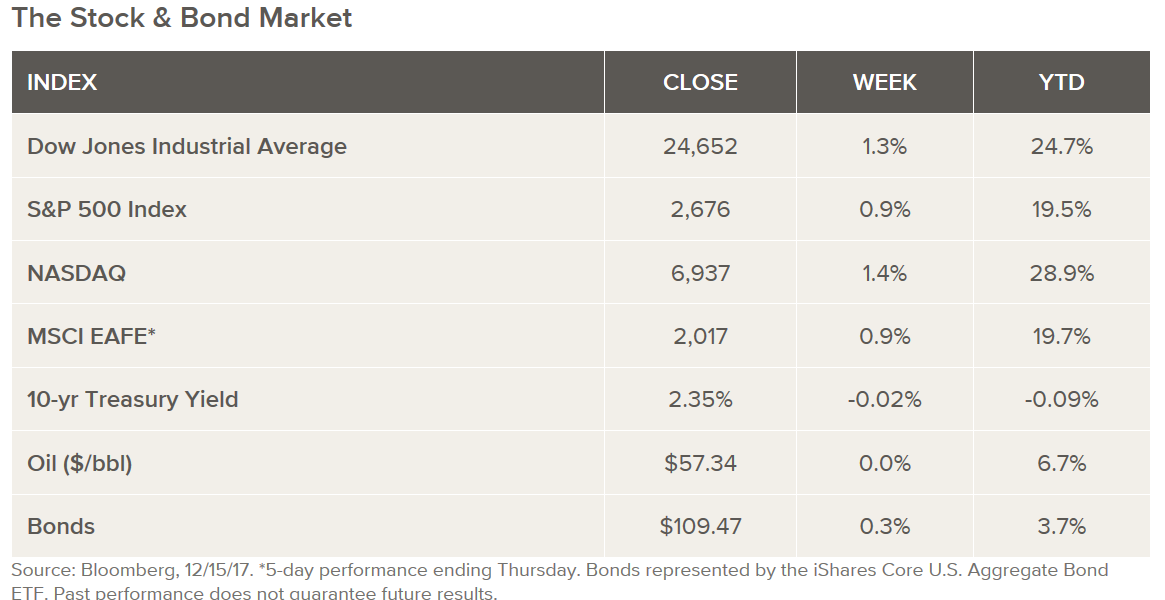Click the YTD column header
Screen dimensions: 1165x600
1061,82
